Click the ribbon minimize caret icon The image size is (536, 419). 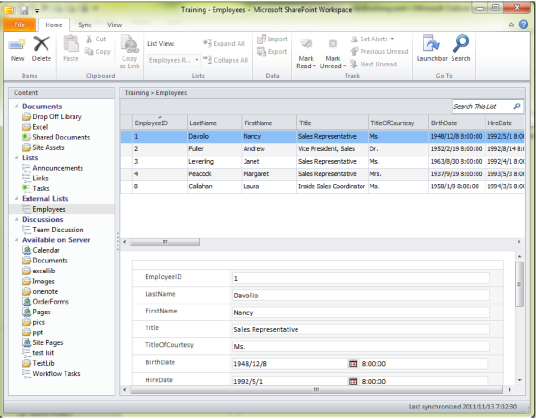point(511,25)
